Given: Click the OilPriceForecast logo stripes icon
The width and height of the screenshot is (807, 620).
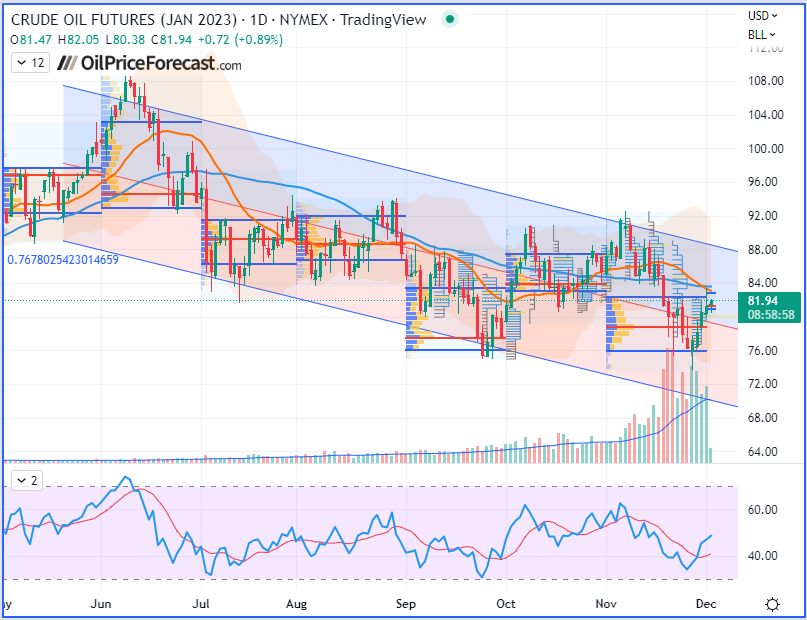Looking at the screenshot, I should pos(67,63).
